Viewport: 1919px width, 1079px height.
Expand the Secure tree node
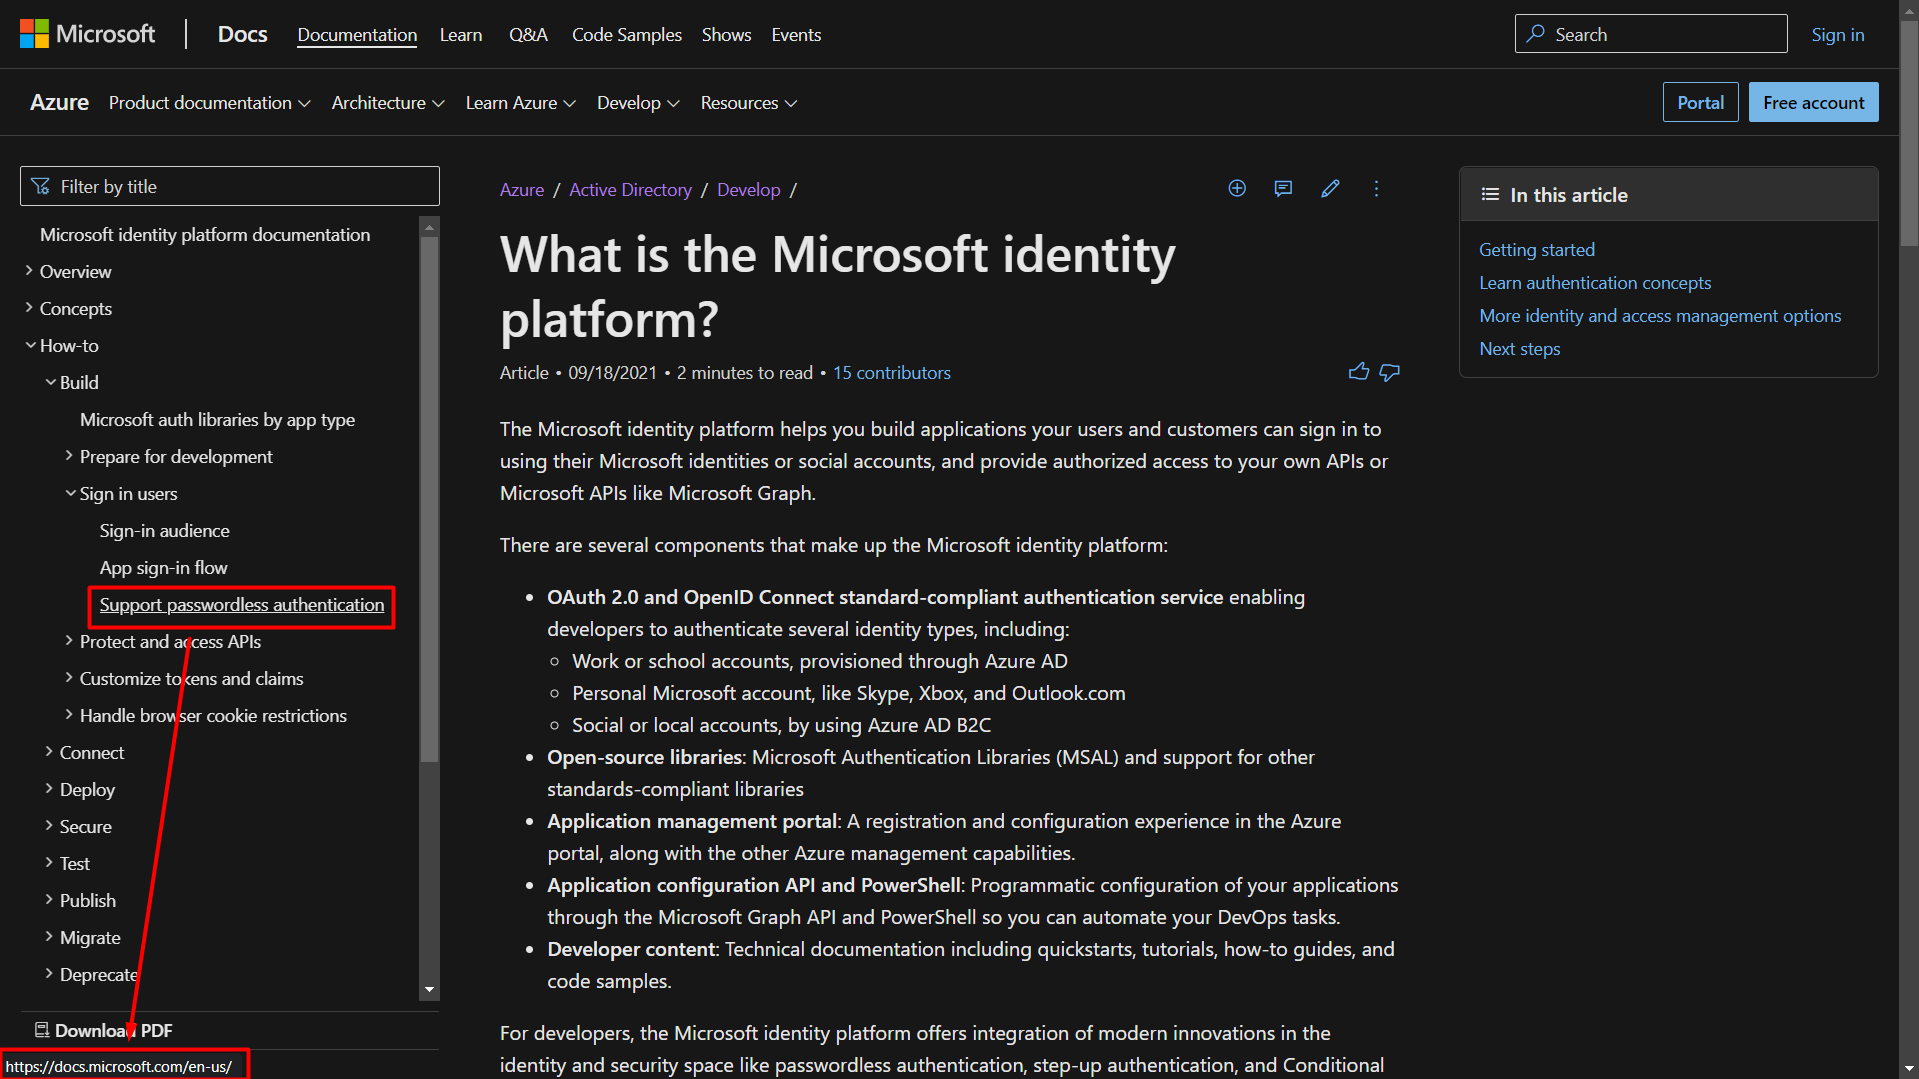(x=49, y=826)
